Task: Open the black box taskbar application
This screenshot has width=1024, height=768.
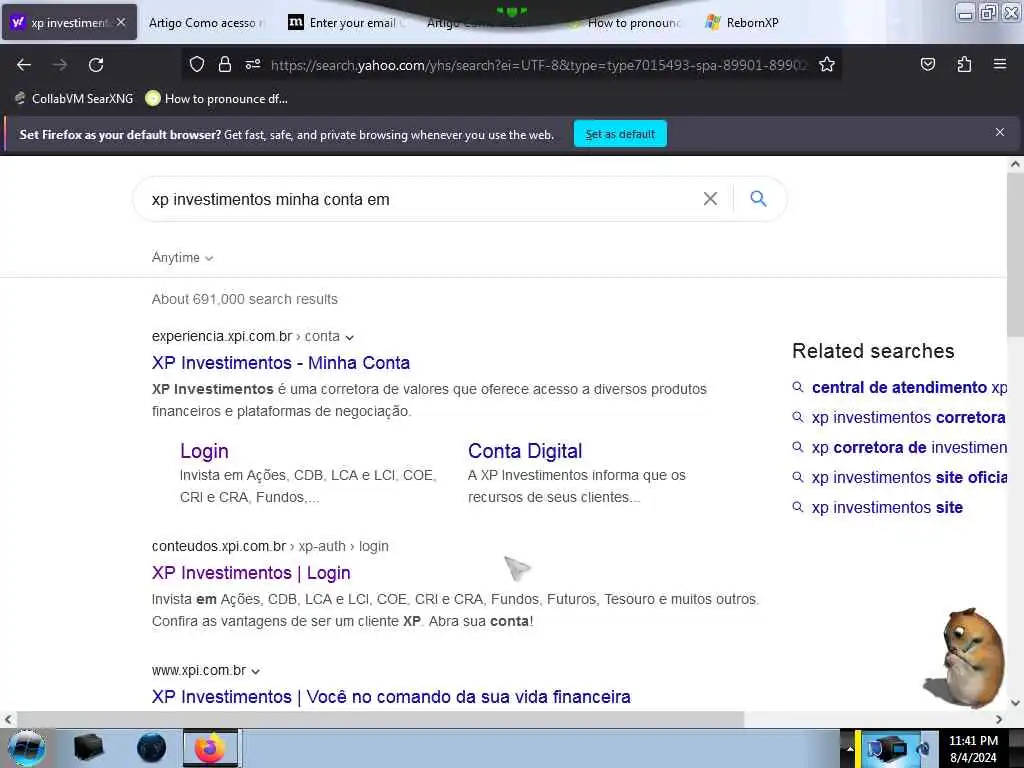Action: click(88, 748)
